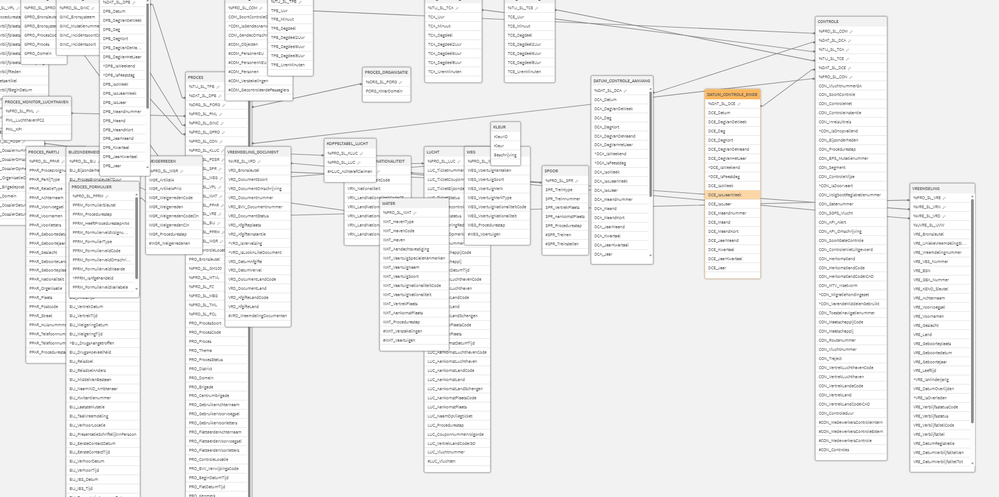Click KleurID field in KLEUR table
The width and height of the screenshot is (999, 497).
[x=505, y=136]
